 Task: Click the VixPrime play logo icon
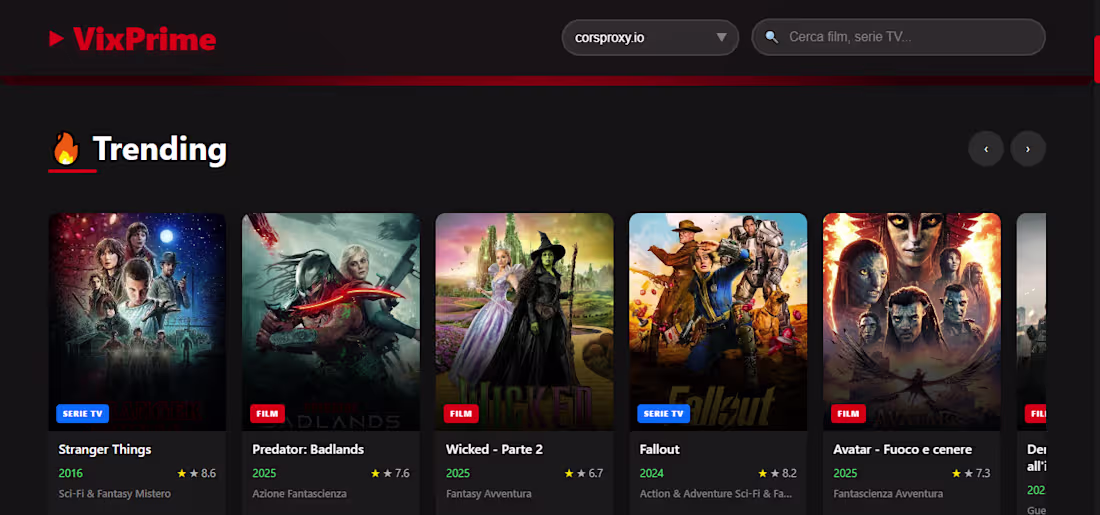click(x=56, y=39)
